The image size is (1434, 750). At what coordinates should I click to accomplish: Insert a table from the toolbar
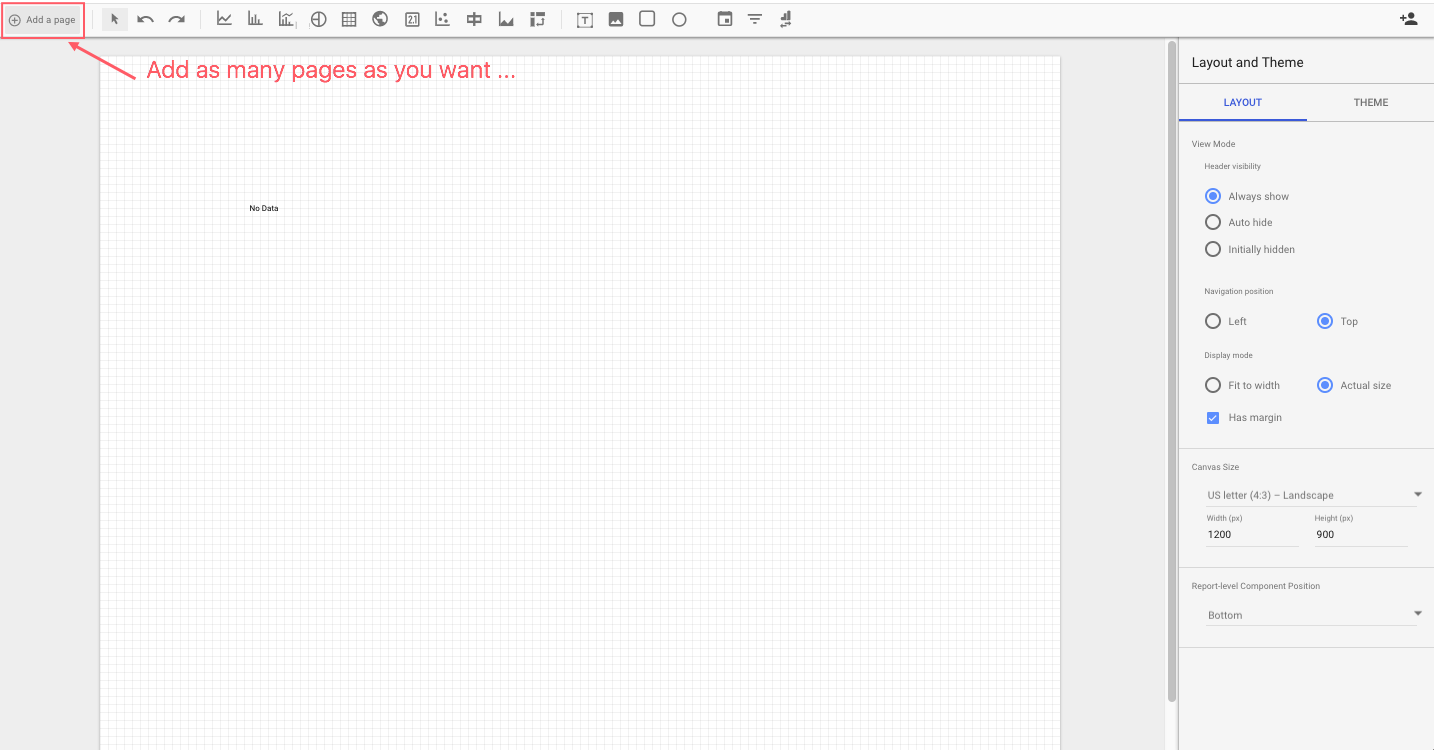click(349, 18)
